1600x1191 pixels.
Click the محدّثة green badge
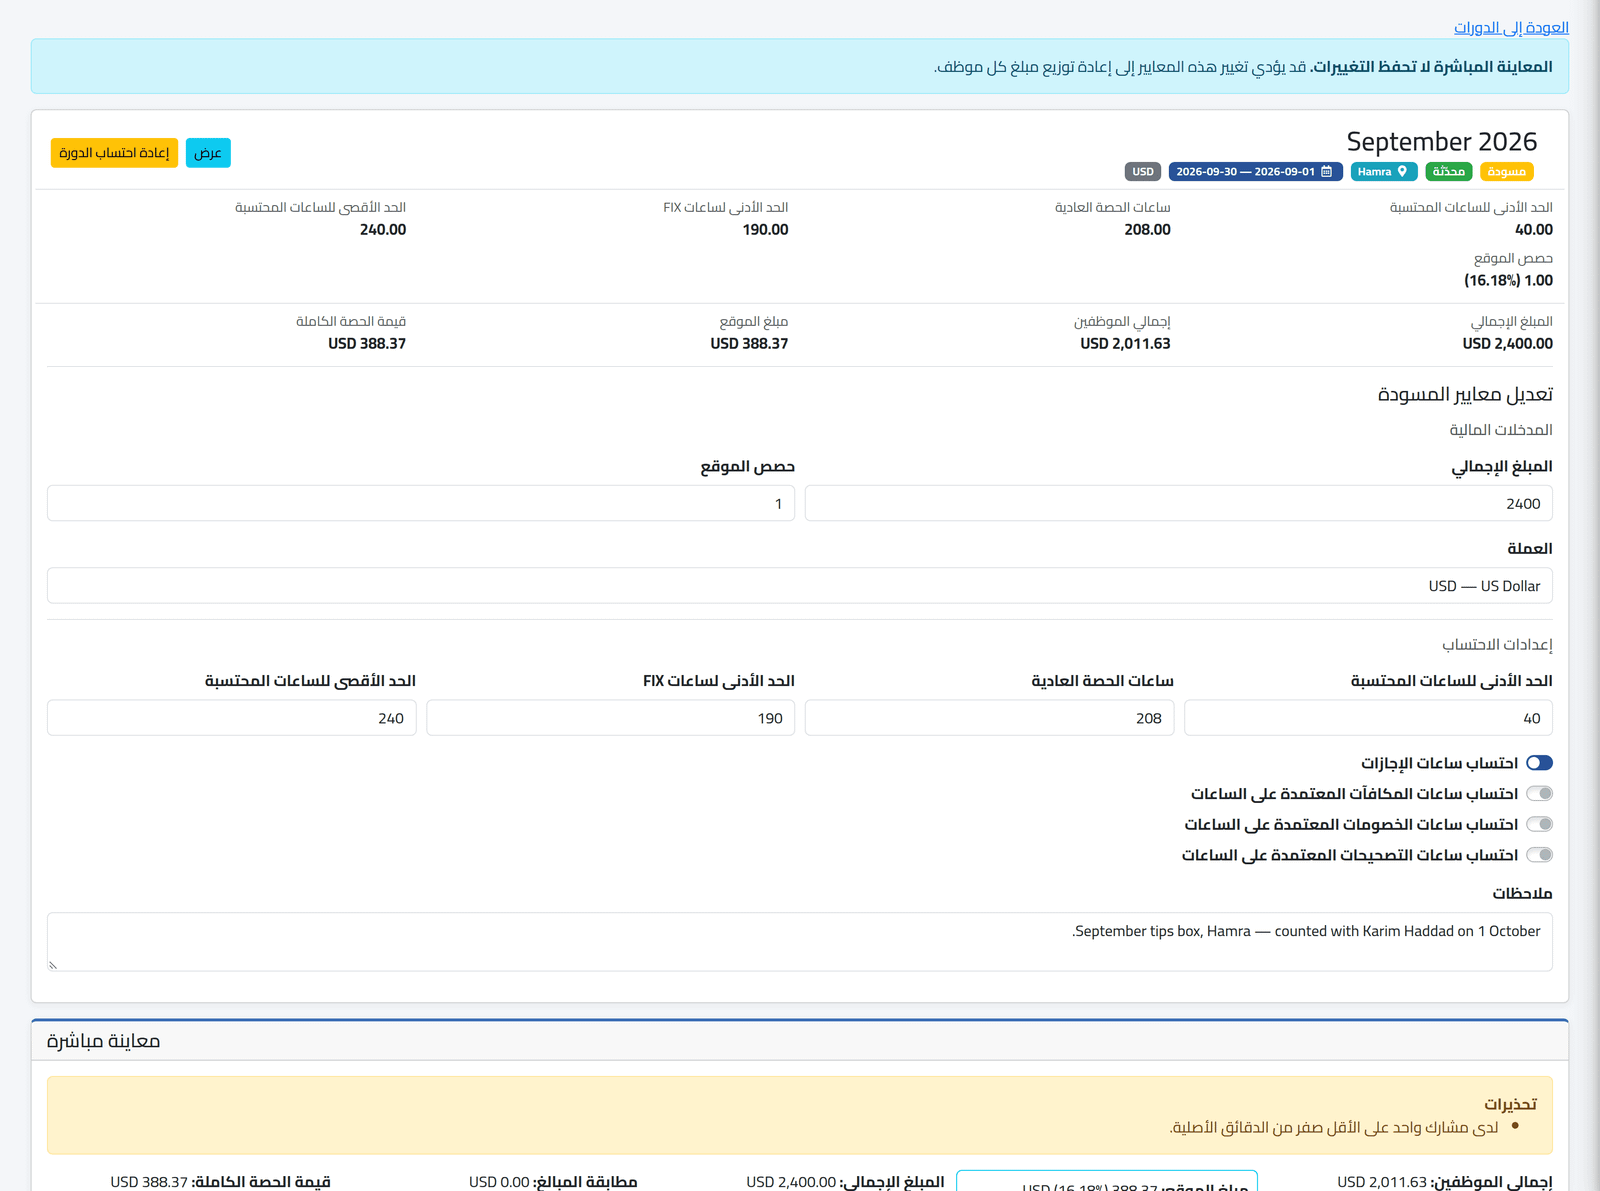tap(1449, 172)
